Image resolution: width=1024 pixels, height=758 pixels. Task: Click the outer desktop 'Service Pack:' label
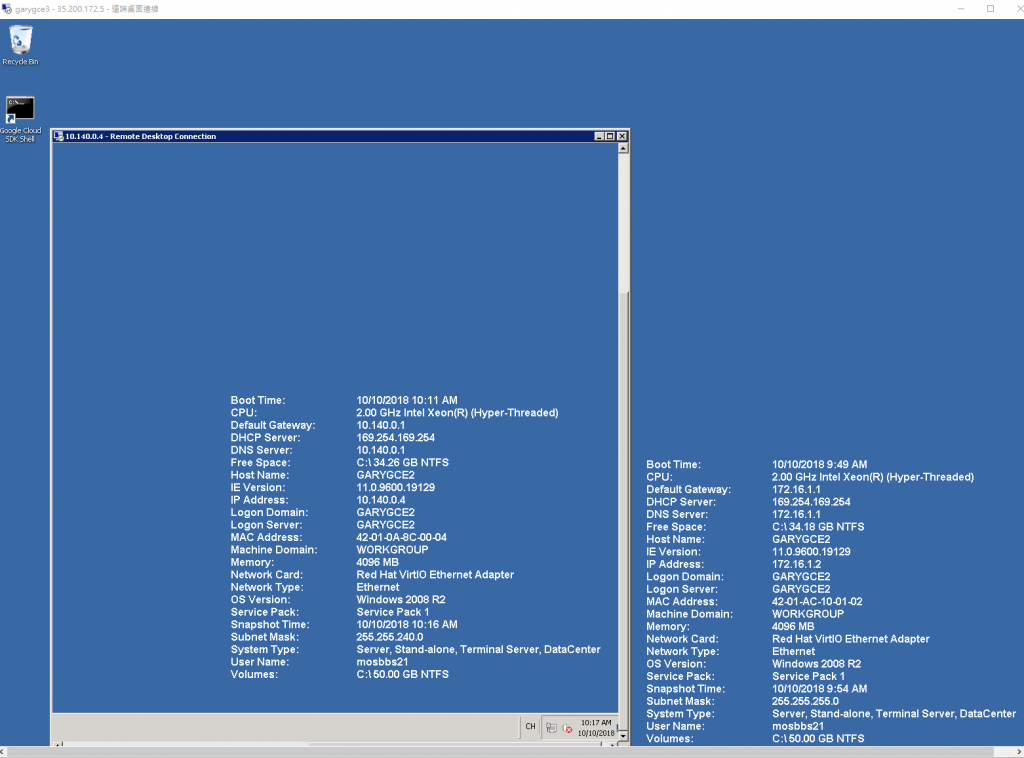click(680, 676)
